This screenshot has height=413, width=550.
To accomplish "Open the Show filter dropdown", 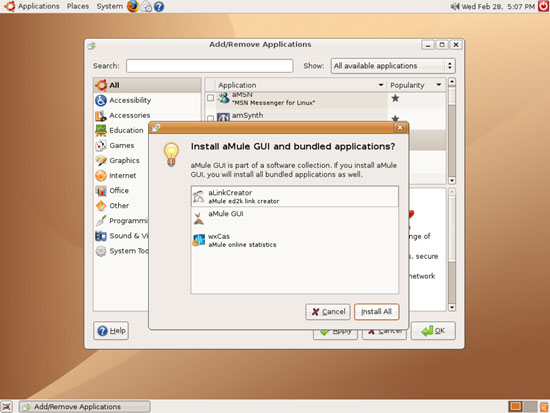I will pos(393,66).
